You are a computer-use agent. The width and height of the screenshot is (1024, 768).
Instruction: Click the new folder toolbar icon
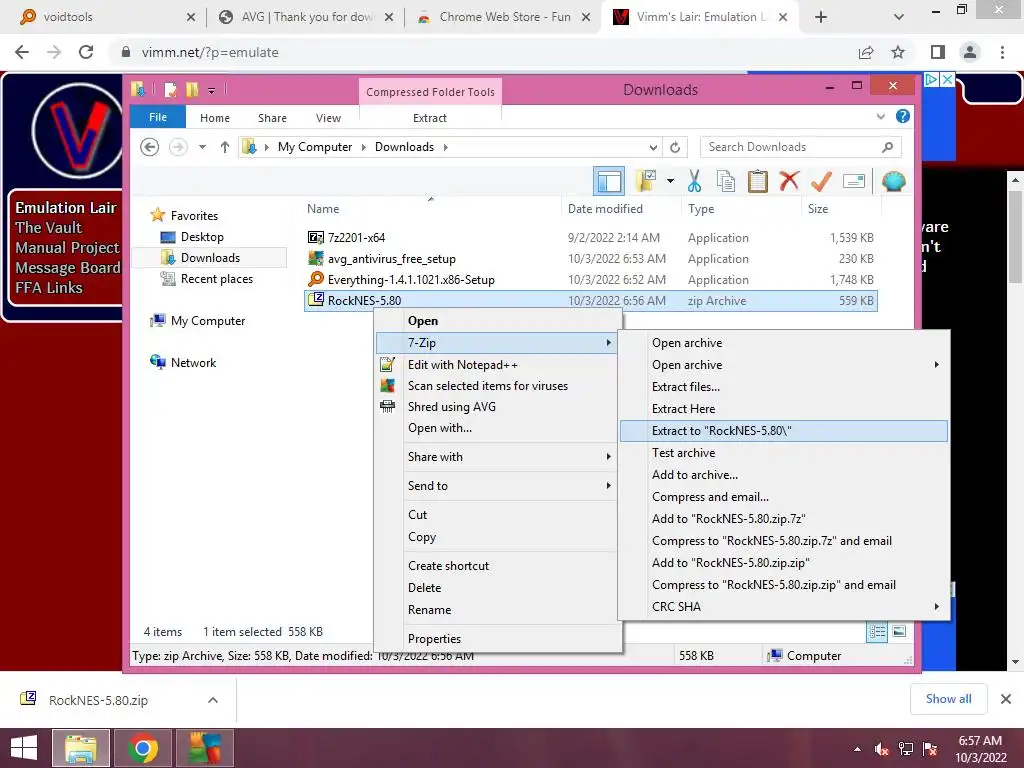[x=646, y=181]
